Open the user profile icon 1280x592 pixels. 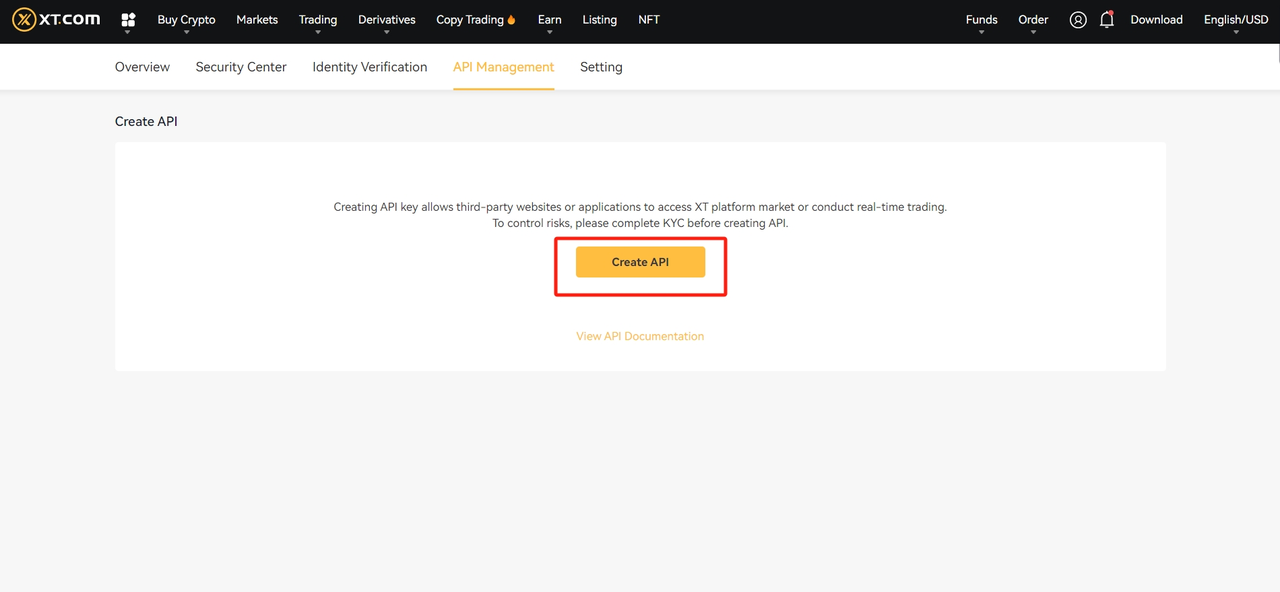click(x=1078, y=20)
